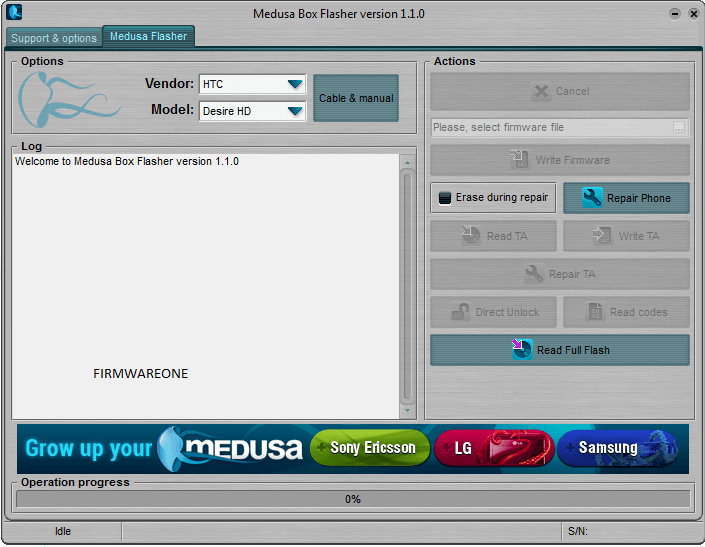This screenshot has width=705, height=547.
Task: Click the Idle status bar text
Action: point(63,531)
